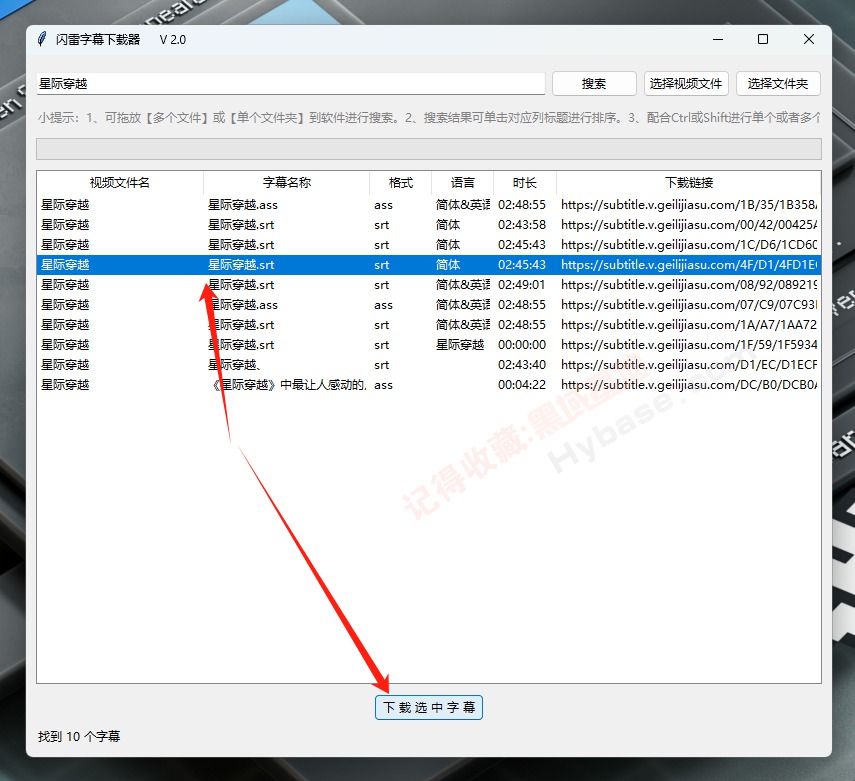This screenshot has width=855, height=781.
Task: Select the row with duration 02:43:58
Action: pyautogui.click(x=429, y=225)
